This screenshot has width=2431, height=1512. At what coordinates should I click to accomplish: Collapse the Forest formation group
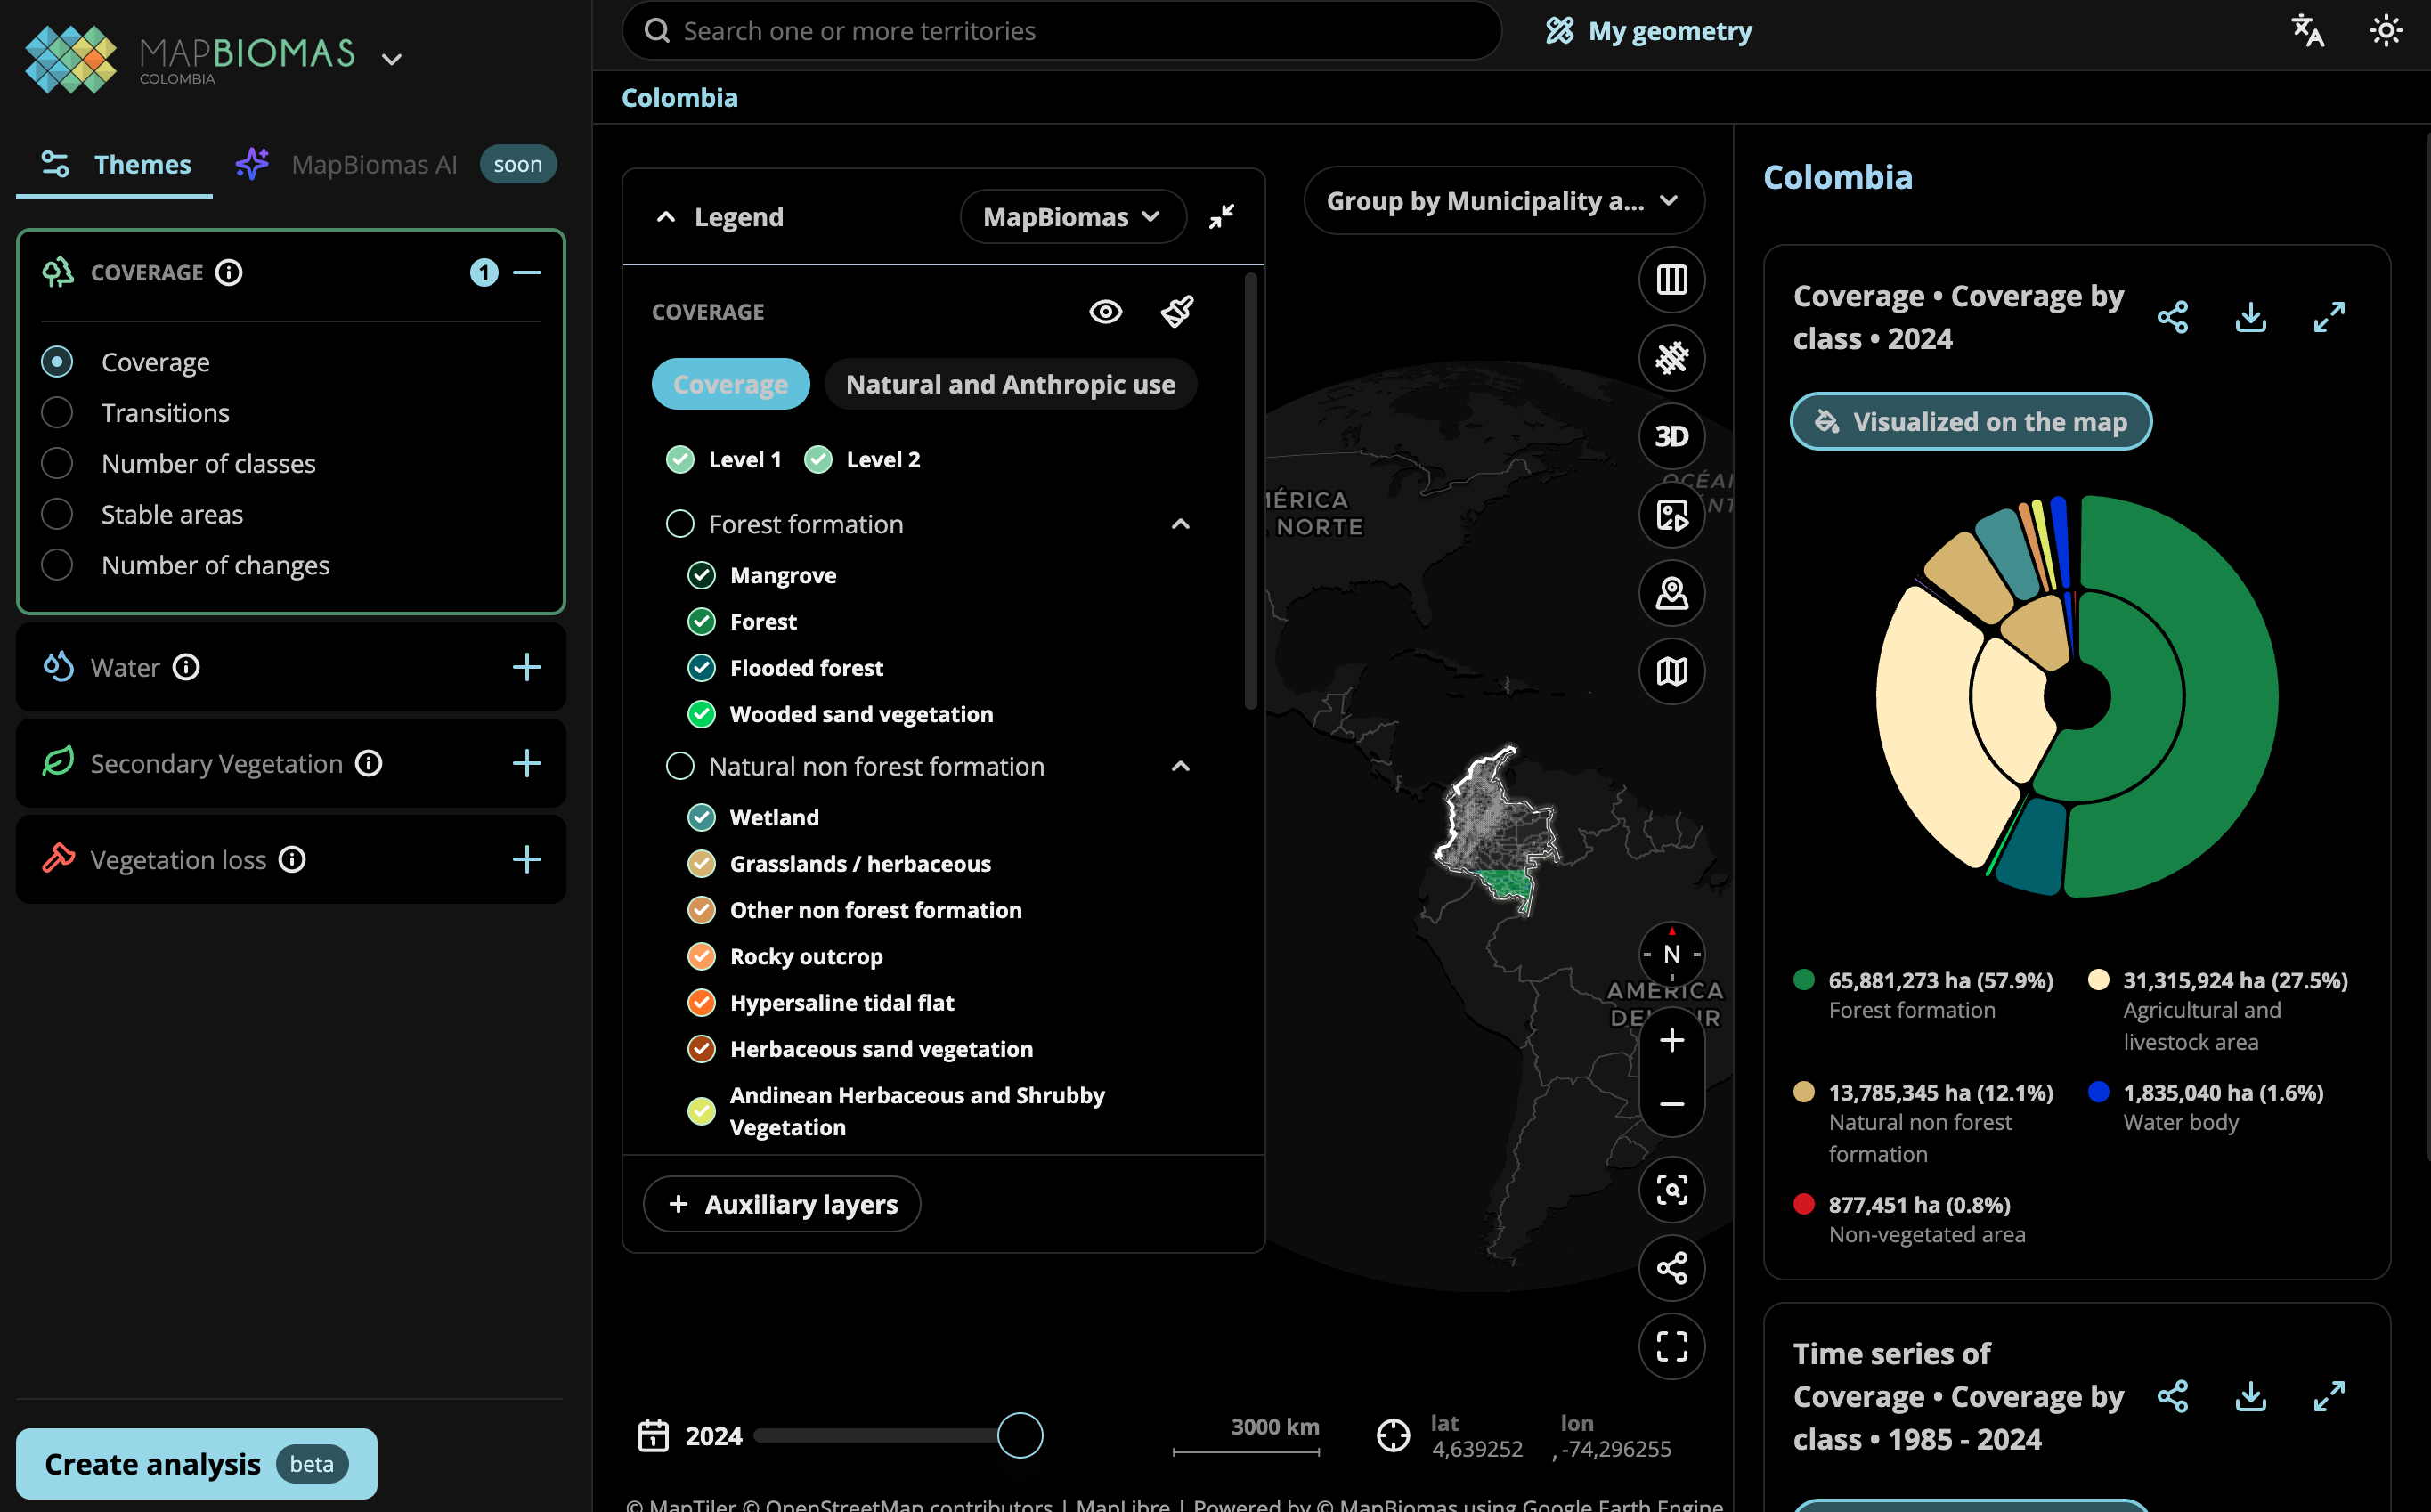click(x=1180, y=525)
